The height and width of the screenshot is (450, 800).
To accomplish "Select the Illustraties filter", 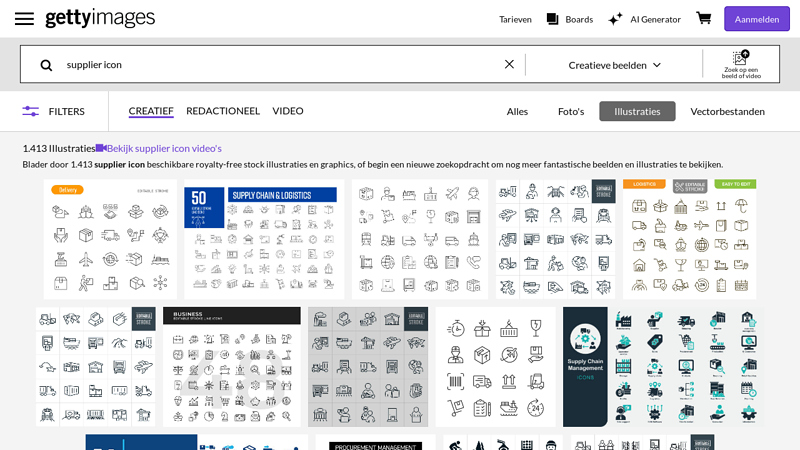I will coord(637,111).
